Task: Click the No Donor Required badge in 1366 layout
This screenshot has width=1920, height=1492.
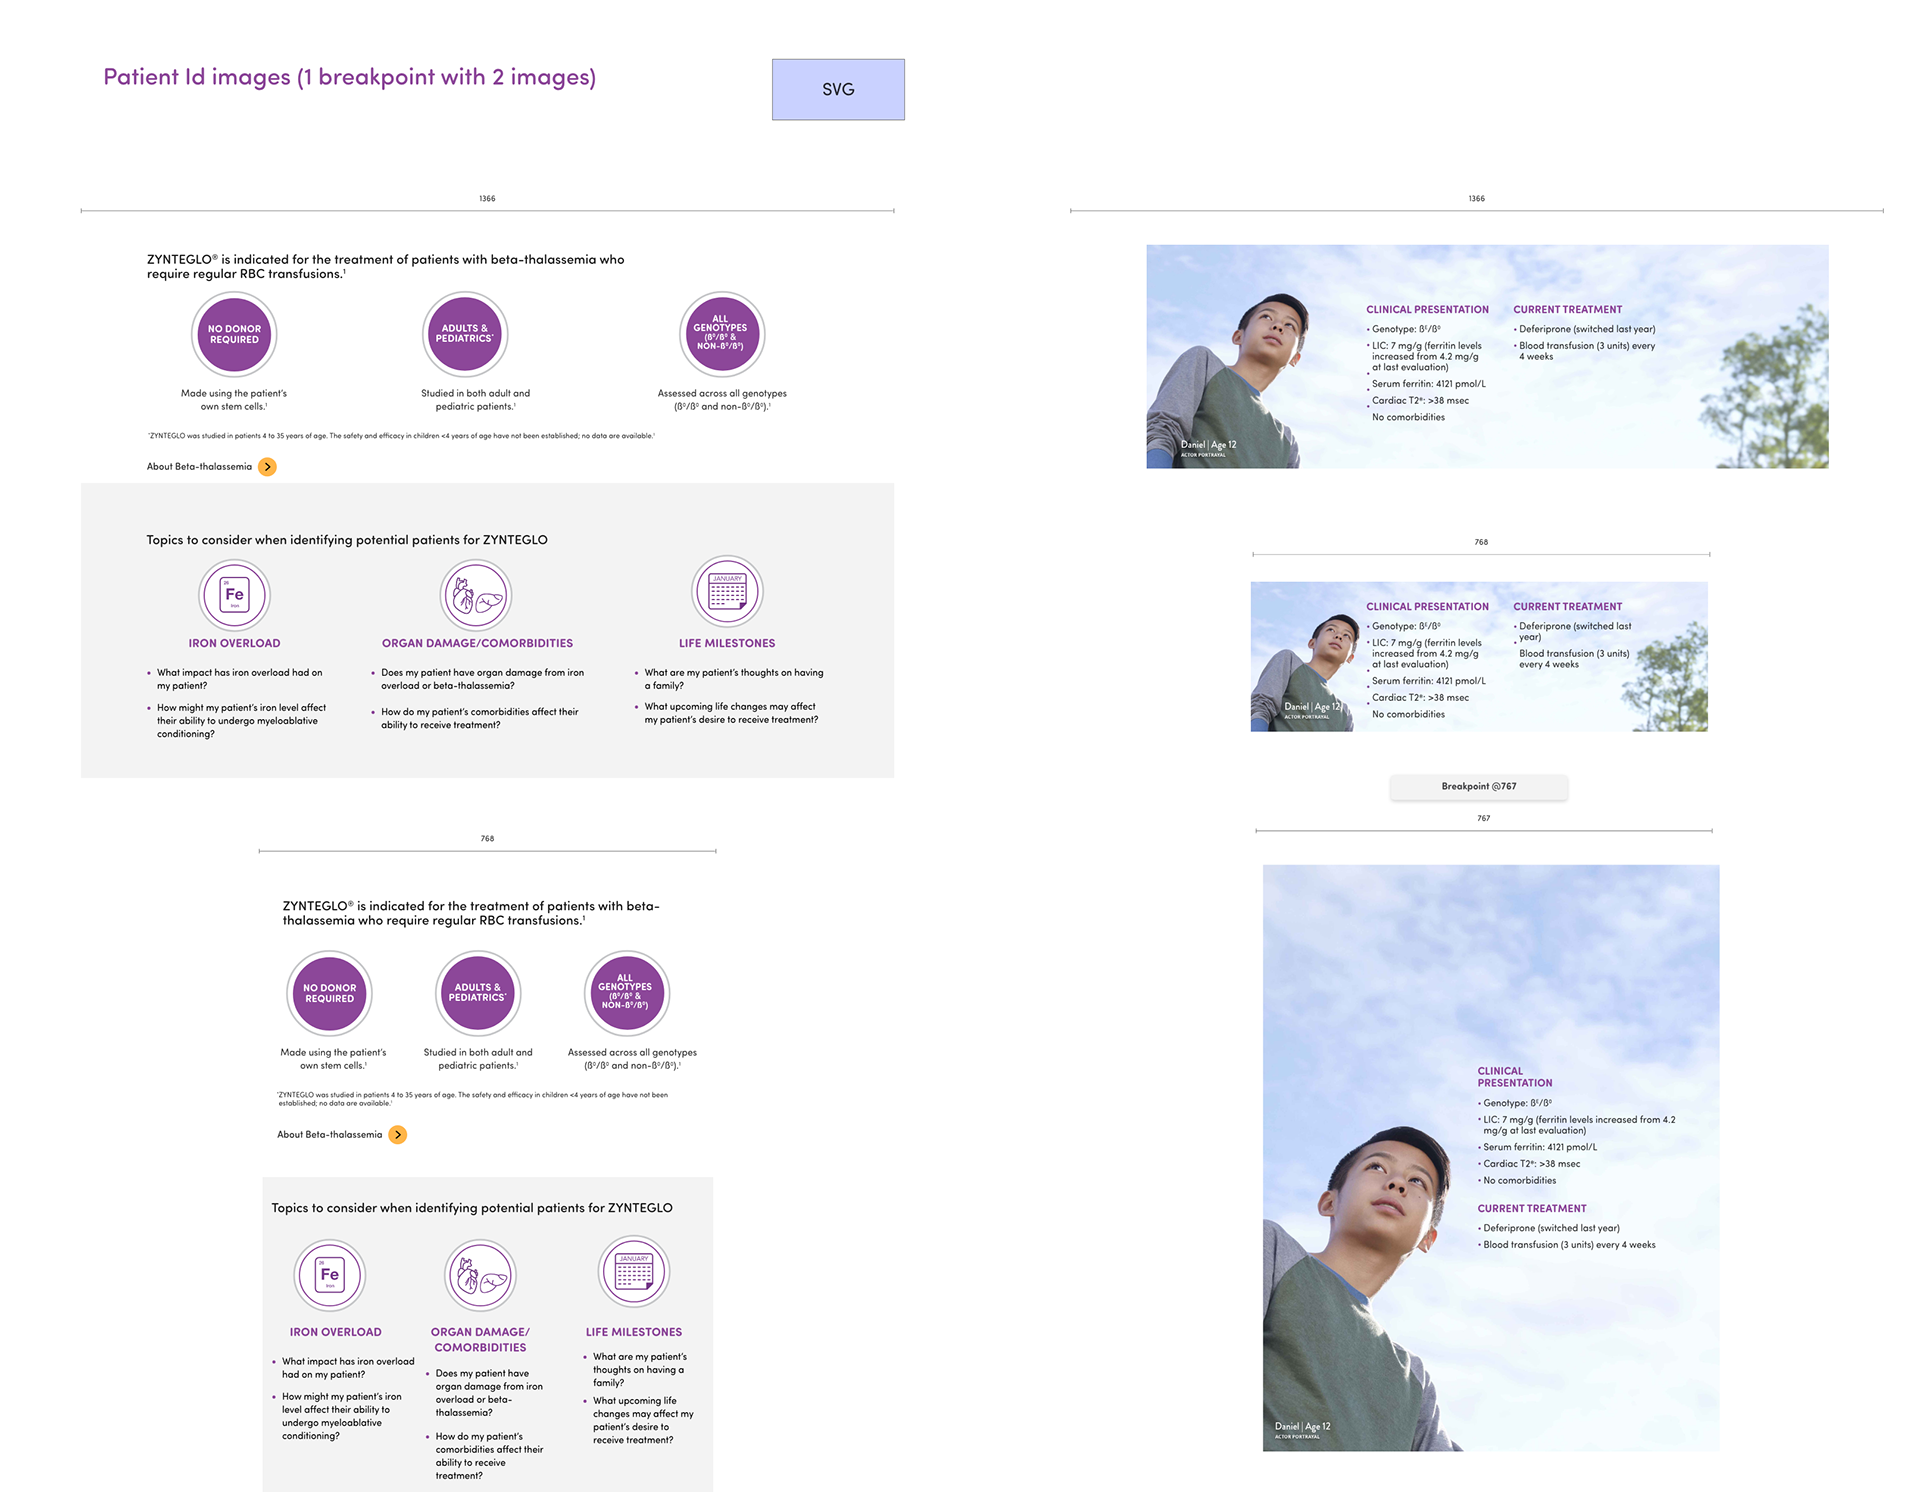Action: tap(234, 334)
